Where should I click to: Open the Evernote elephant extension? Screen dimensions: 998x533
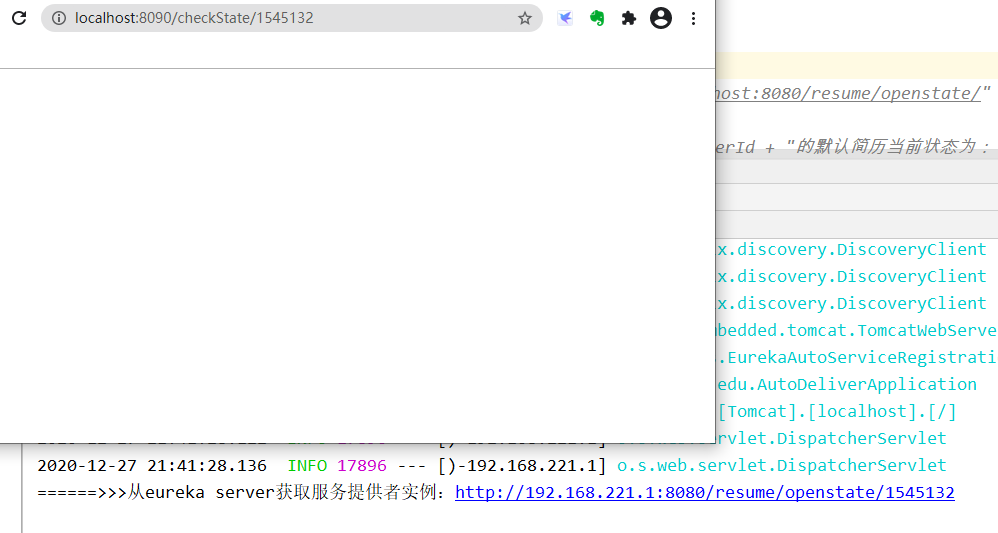[x=597, y=18]
